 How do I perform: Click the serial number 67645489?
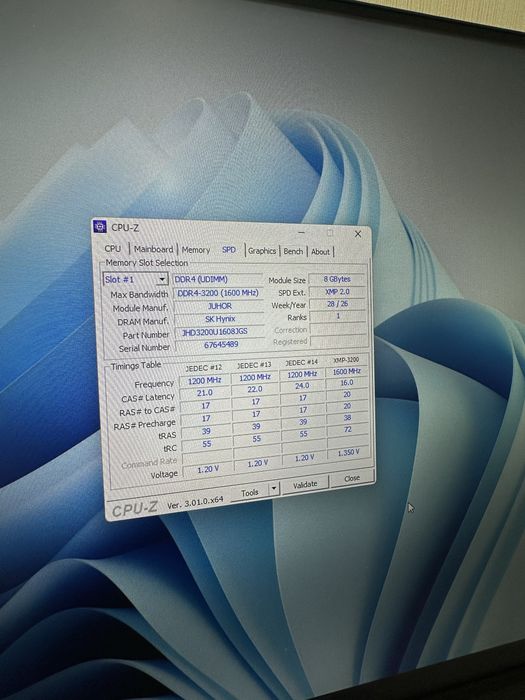pos(221,345)
